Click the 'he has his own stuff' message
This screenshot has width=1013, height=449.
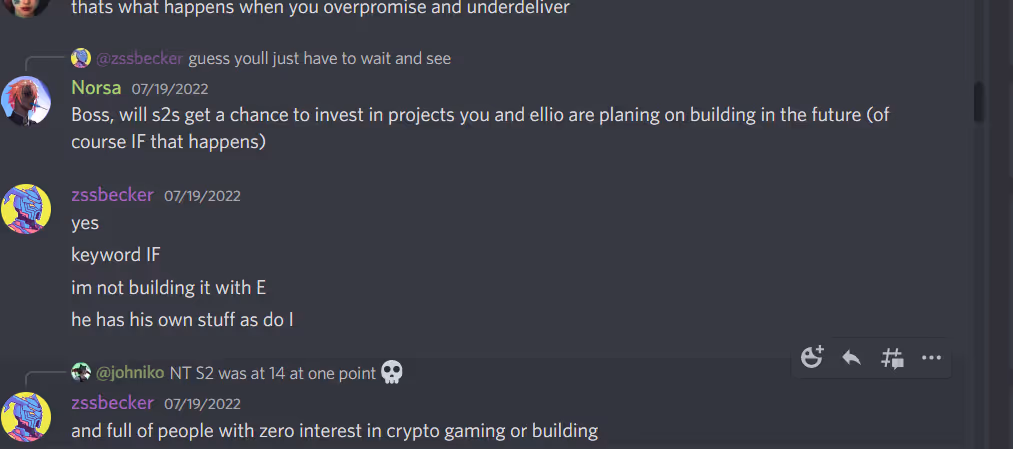tap(182, 319)
